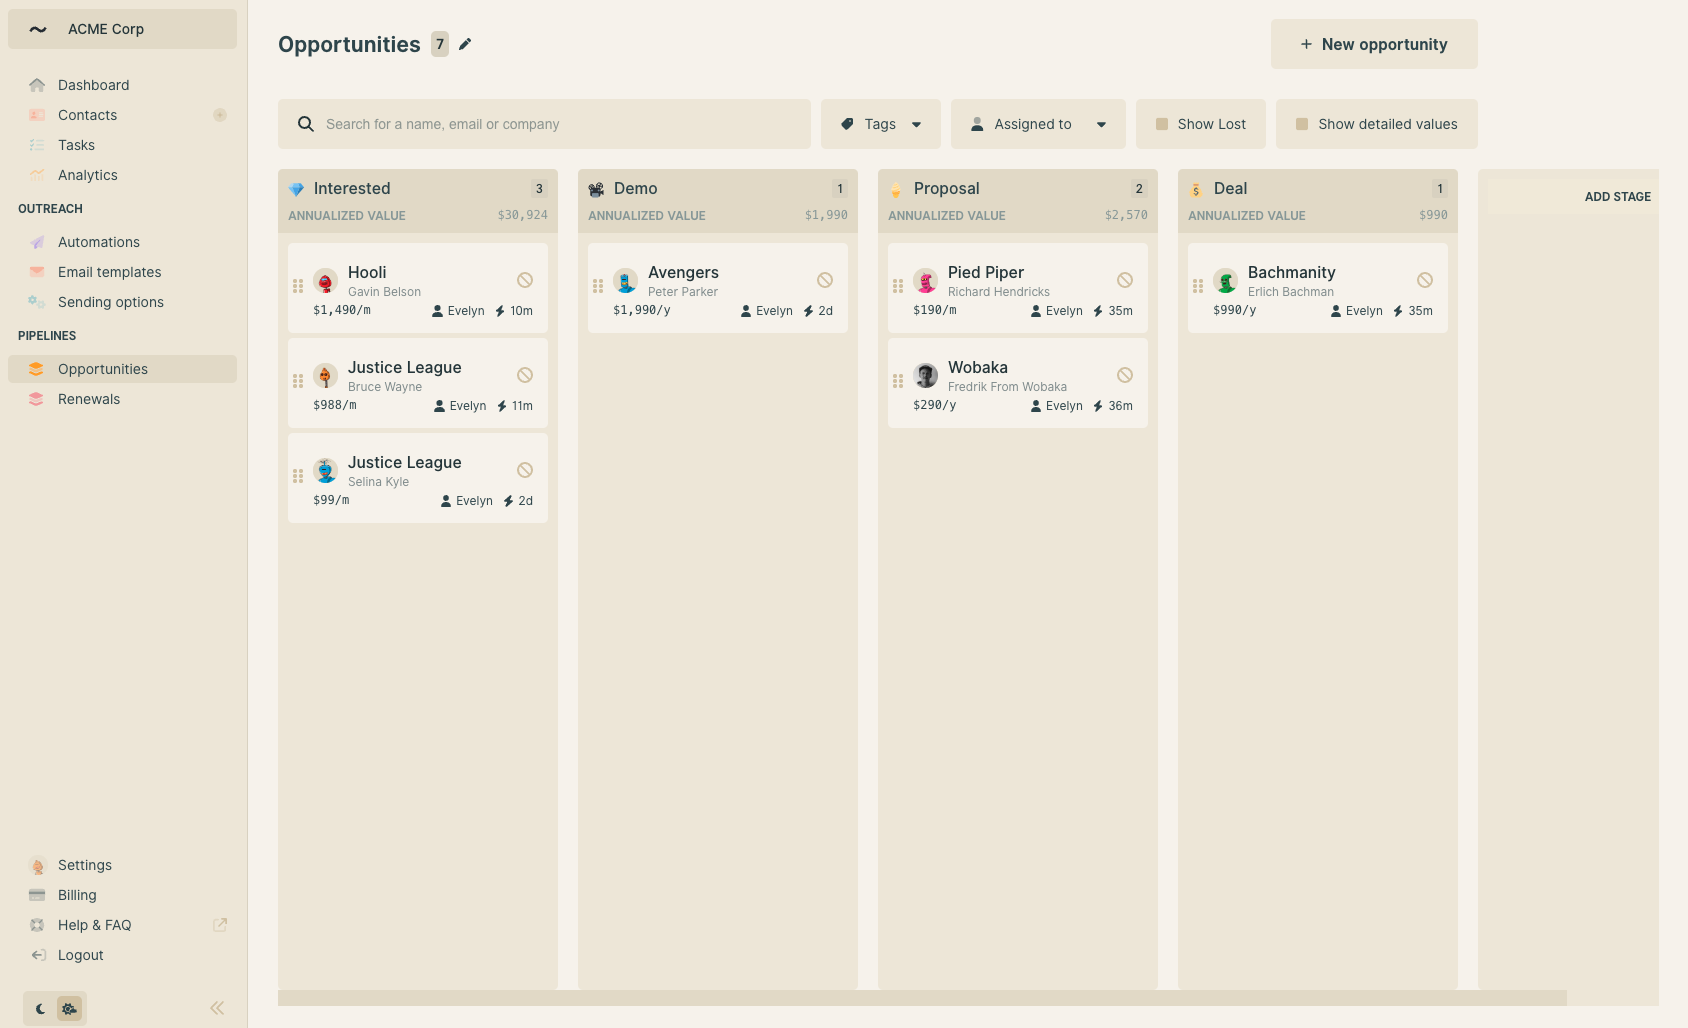The height and width of the screenshot is (1028, 1688).
Task: Open Sending options
Action: tap(122, 302)
